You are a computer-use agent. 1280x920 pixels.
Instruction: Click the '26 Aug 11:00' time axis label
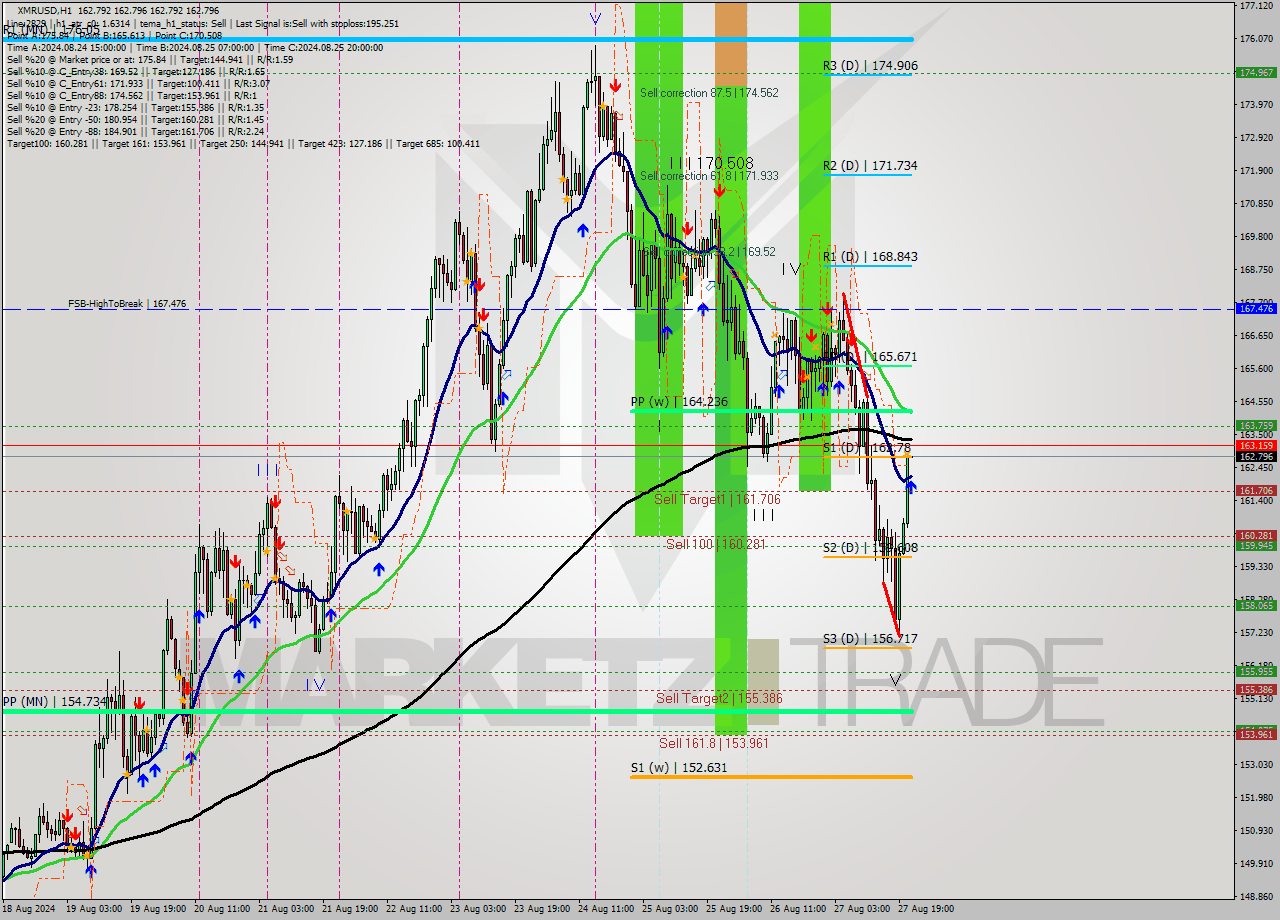click(x=796, y=909)
